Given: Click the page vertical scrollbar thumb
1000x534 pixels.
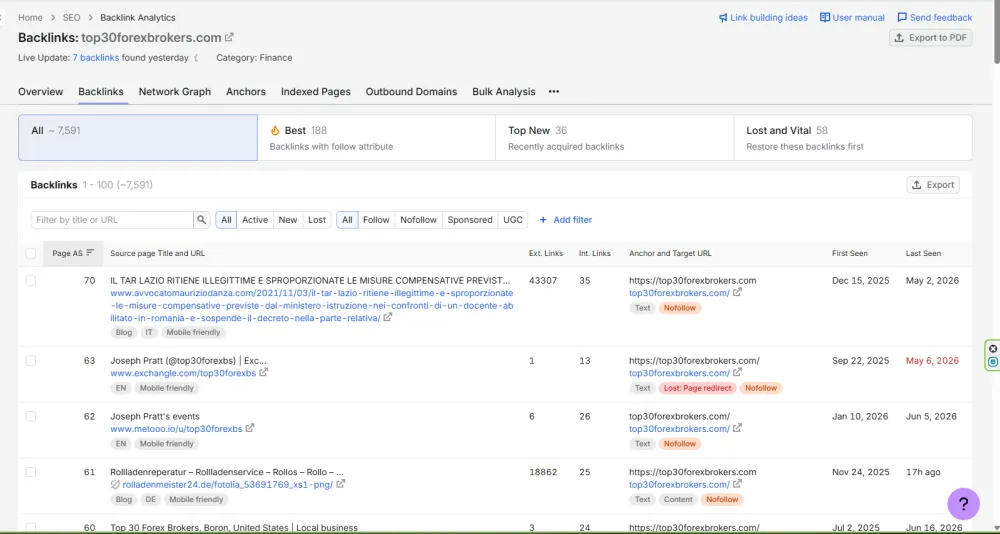Looking at the screenshot, I should [x=996, y=32].
